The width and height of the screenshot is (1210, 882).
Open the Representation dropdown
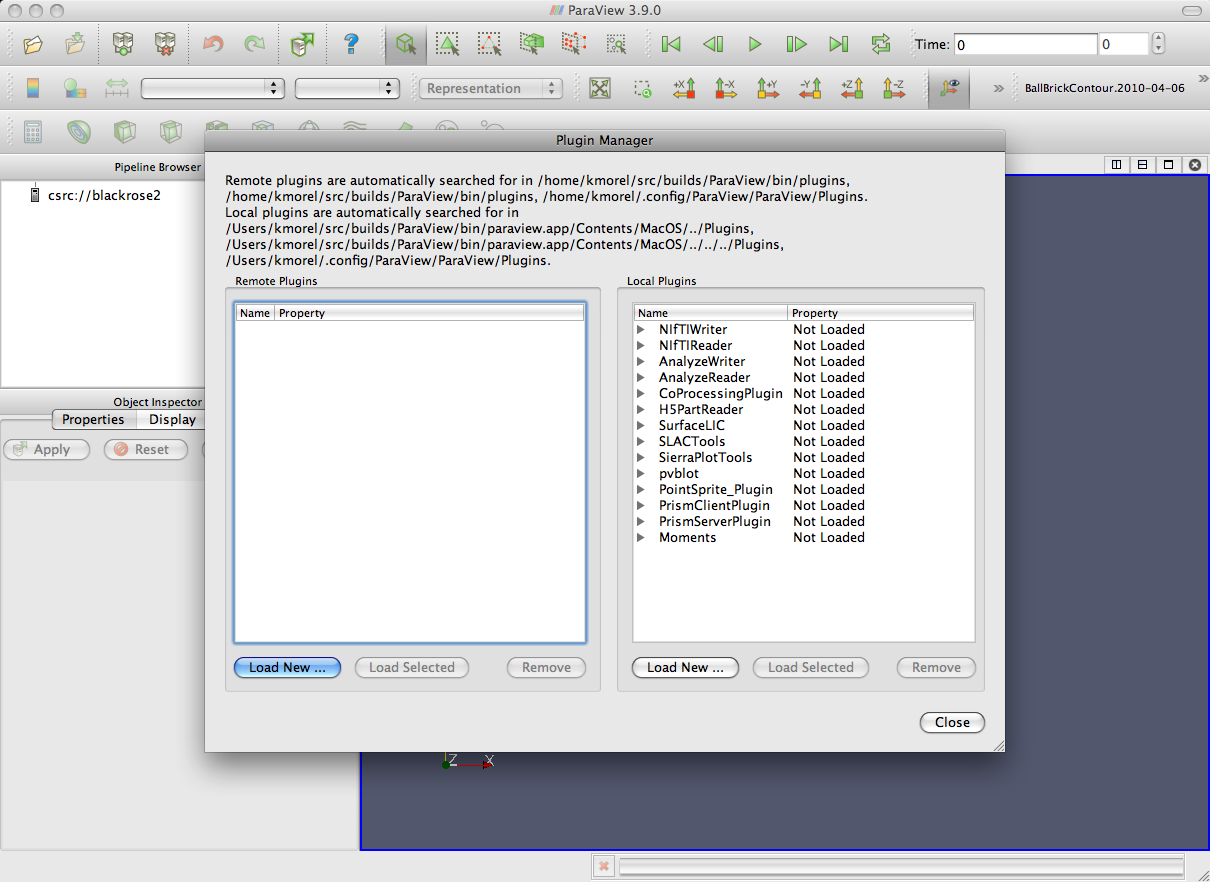tap(491, 88)
